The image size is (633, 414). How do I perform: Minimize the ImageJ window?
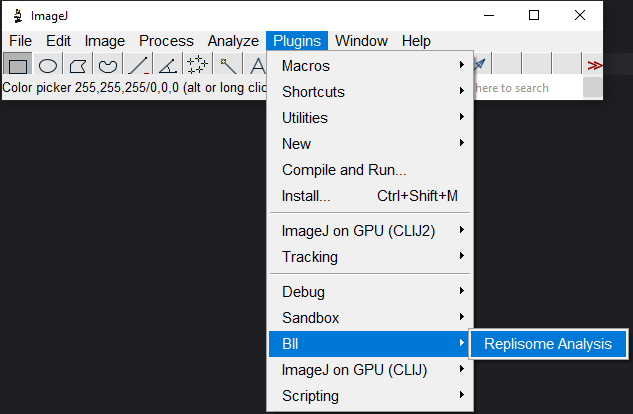[489, 16]
